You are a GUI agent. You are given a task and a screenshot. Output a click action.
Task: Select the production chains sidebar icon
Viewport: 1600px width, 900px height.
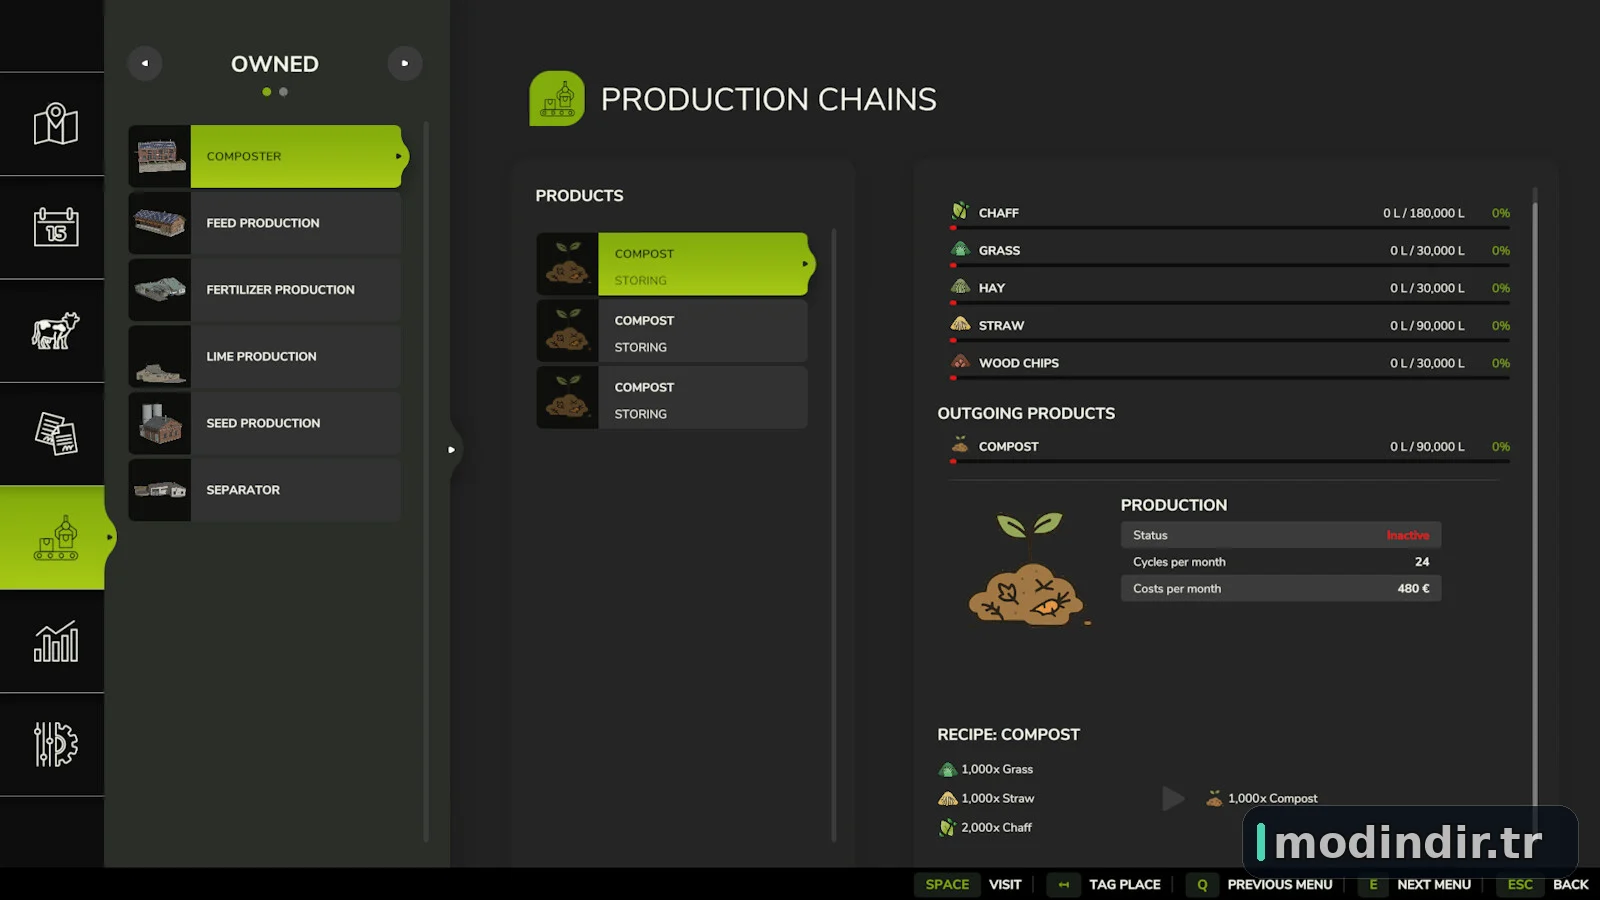(x=55, y=538)
